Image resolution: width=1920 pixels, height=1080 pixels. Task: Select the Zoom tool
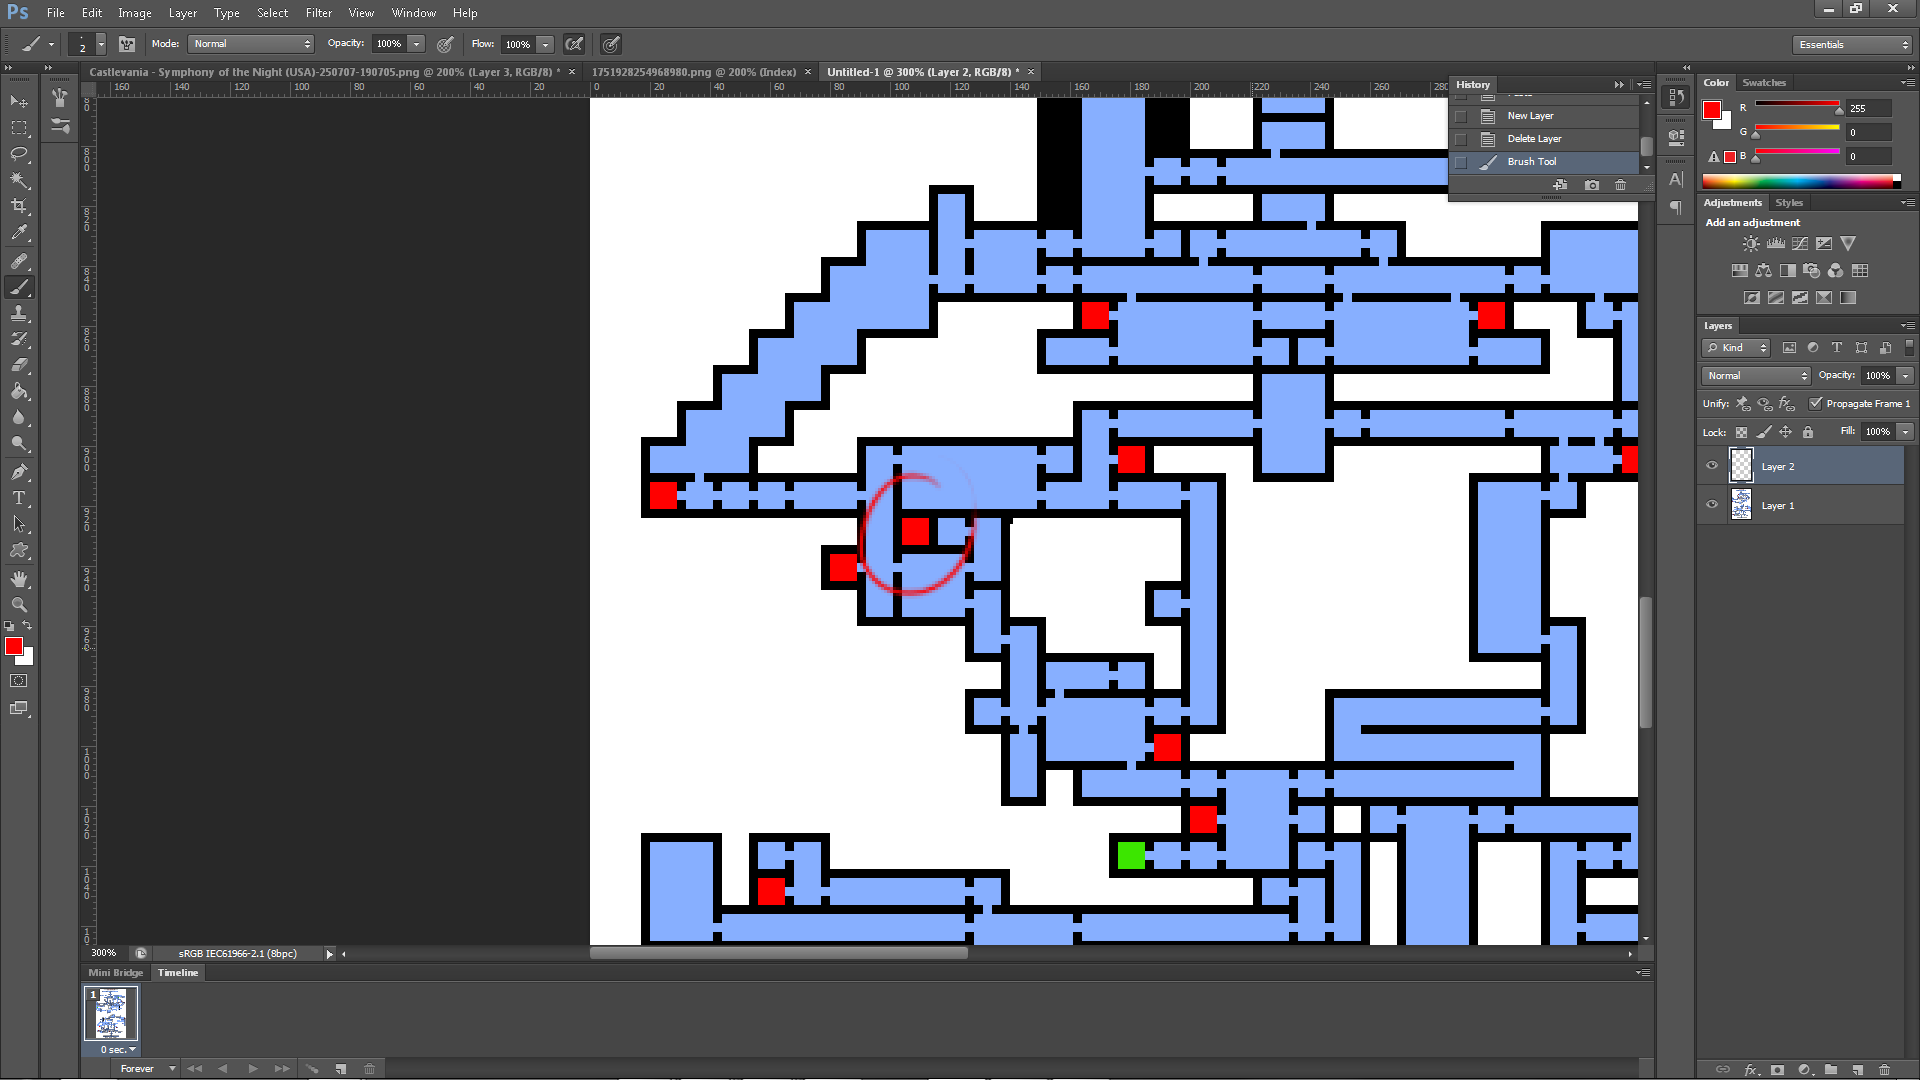pyautogui.click(x=19, y=605)
